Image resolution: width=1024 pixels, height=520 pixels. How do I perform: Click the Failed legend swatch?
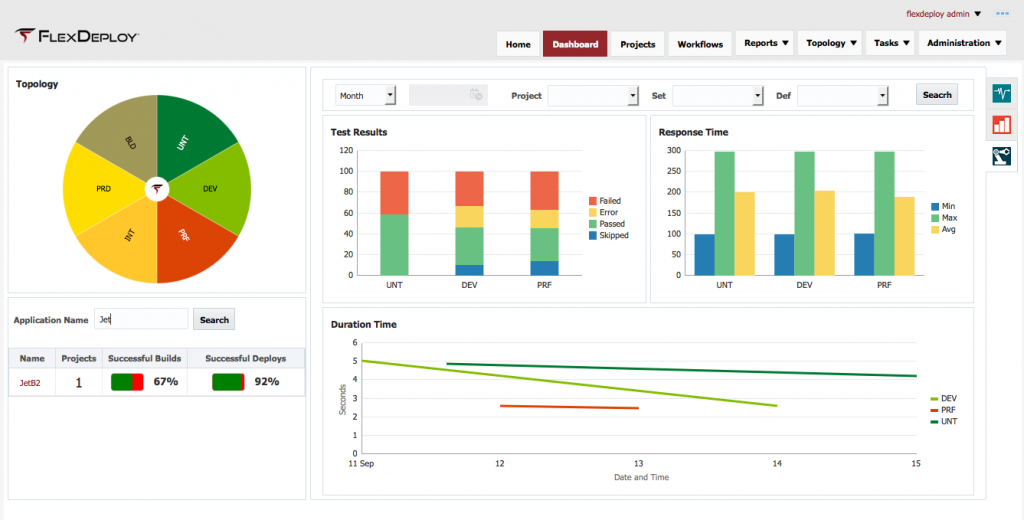592,201
